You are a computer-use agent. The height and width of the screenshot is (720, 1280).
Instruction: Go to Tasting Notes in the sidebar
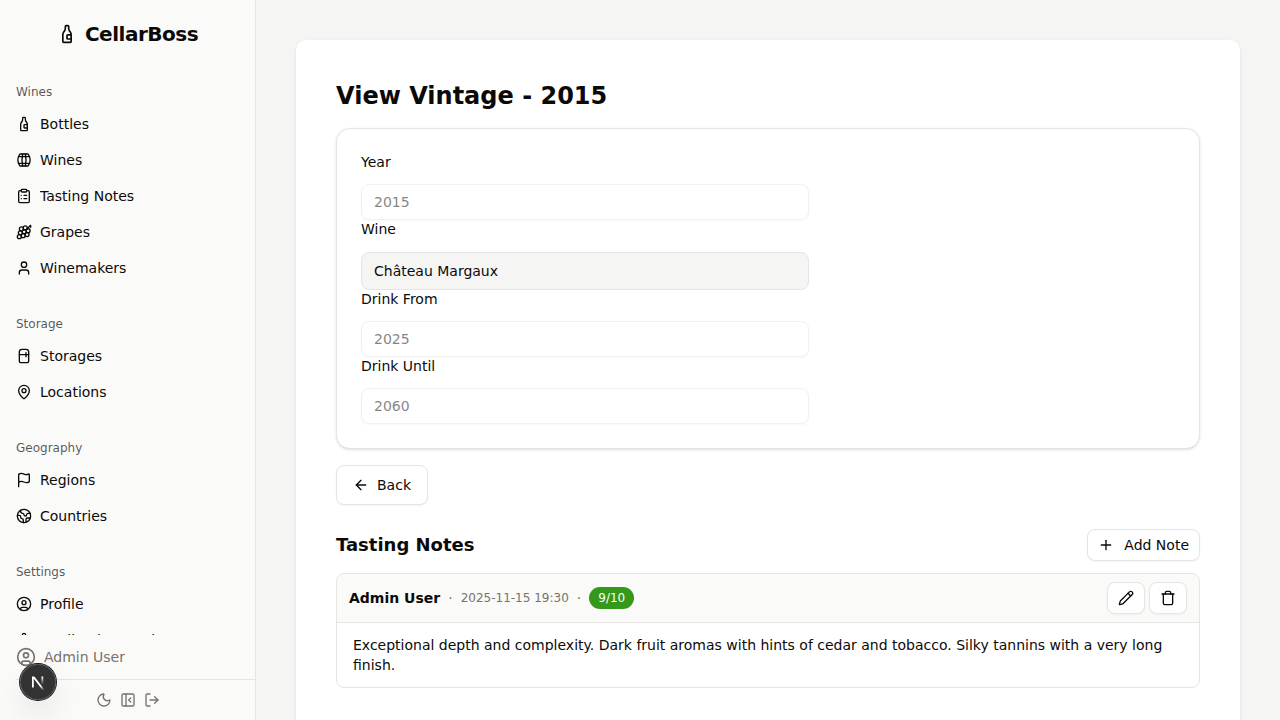(x=86, y=196)
